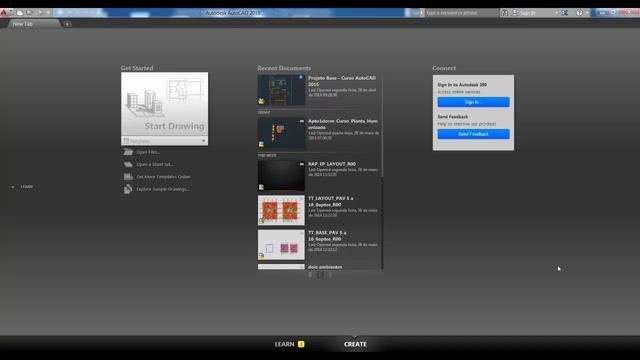Click the Explore Sample Drawings icon
The height and width of the screenshot is (360, 640).
pos(128,189)
